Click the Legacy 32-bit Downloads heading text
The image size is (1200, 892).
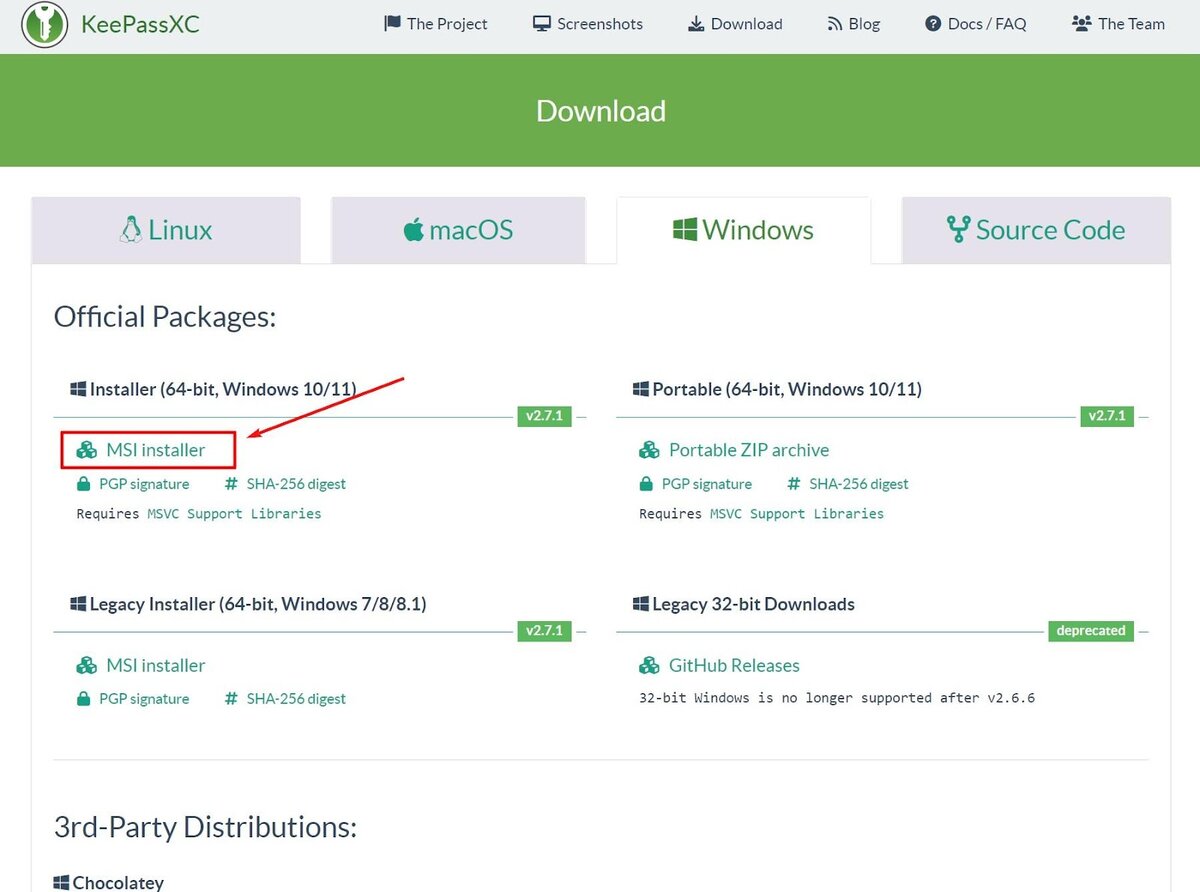pyautogui.click(x=753, y=604)
